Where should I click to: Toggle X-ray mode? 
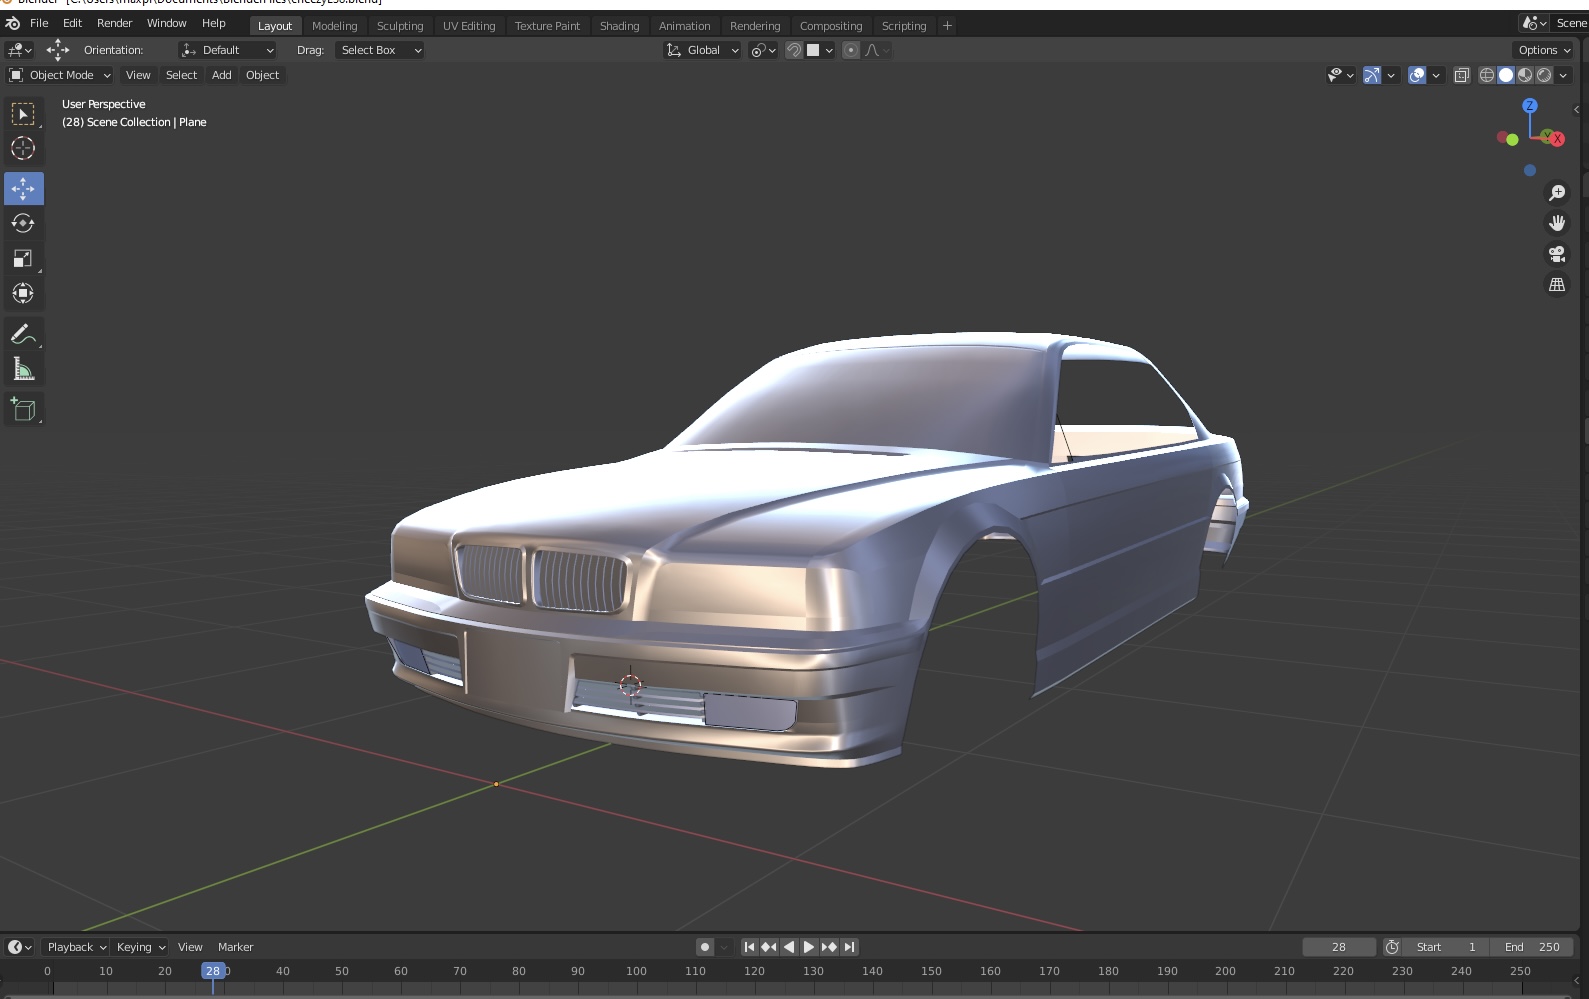[1462, 75]
